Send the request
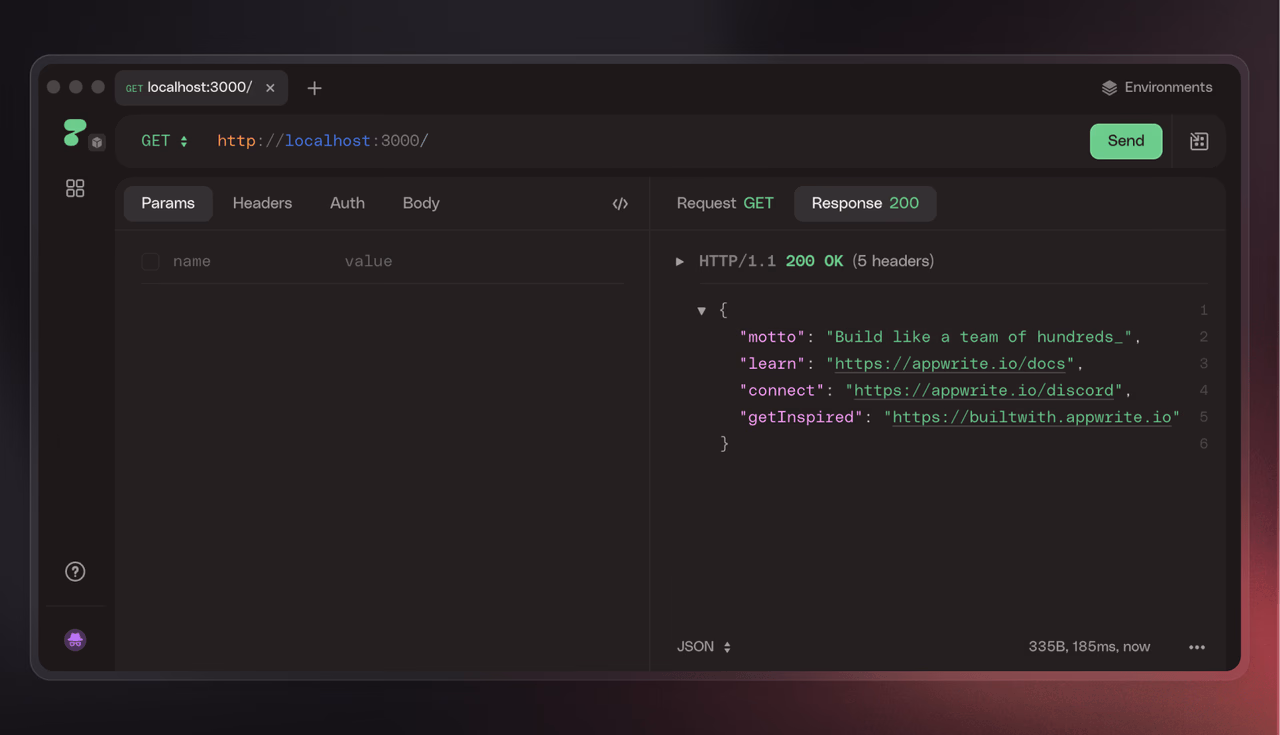 (x=1126, y=141)
